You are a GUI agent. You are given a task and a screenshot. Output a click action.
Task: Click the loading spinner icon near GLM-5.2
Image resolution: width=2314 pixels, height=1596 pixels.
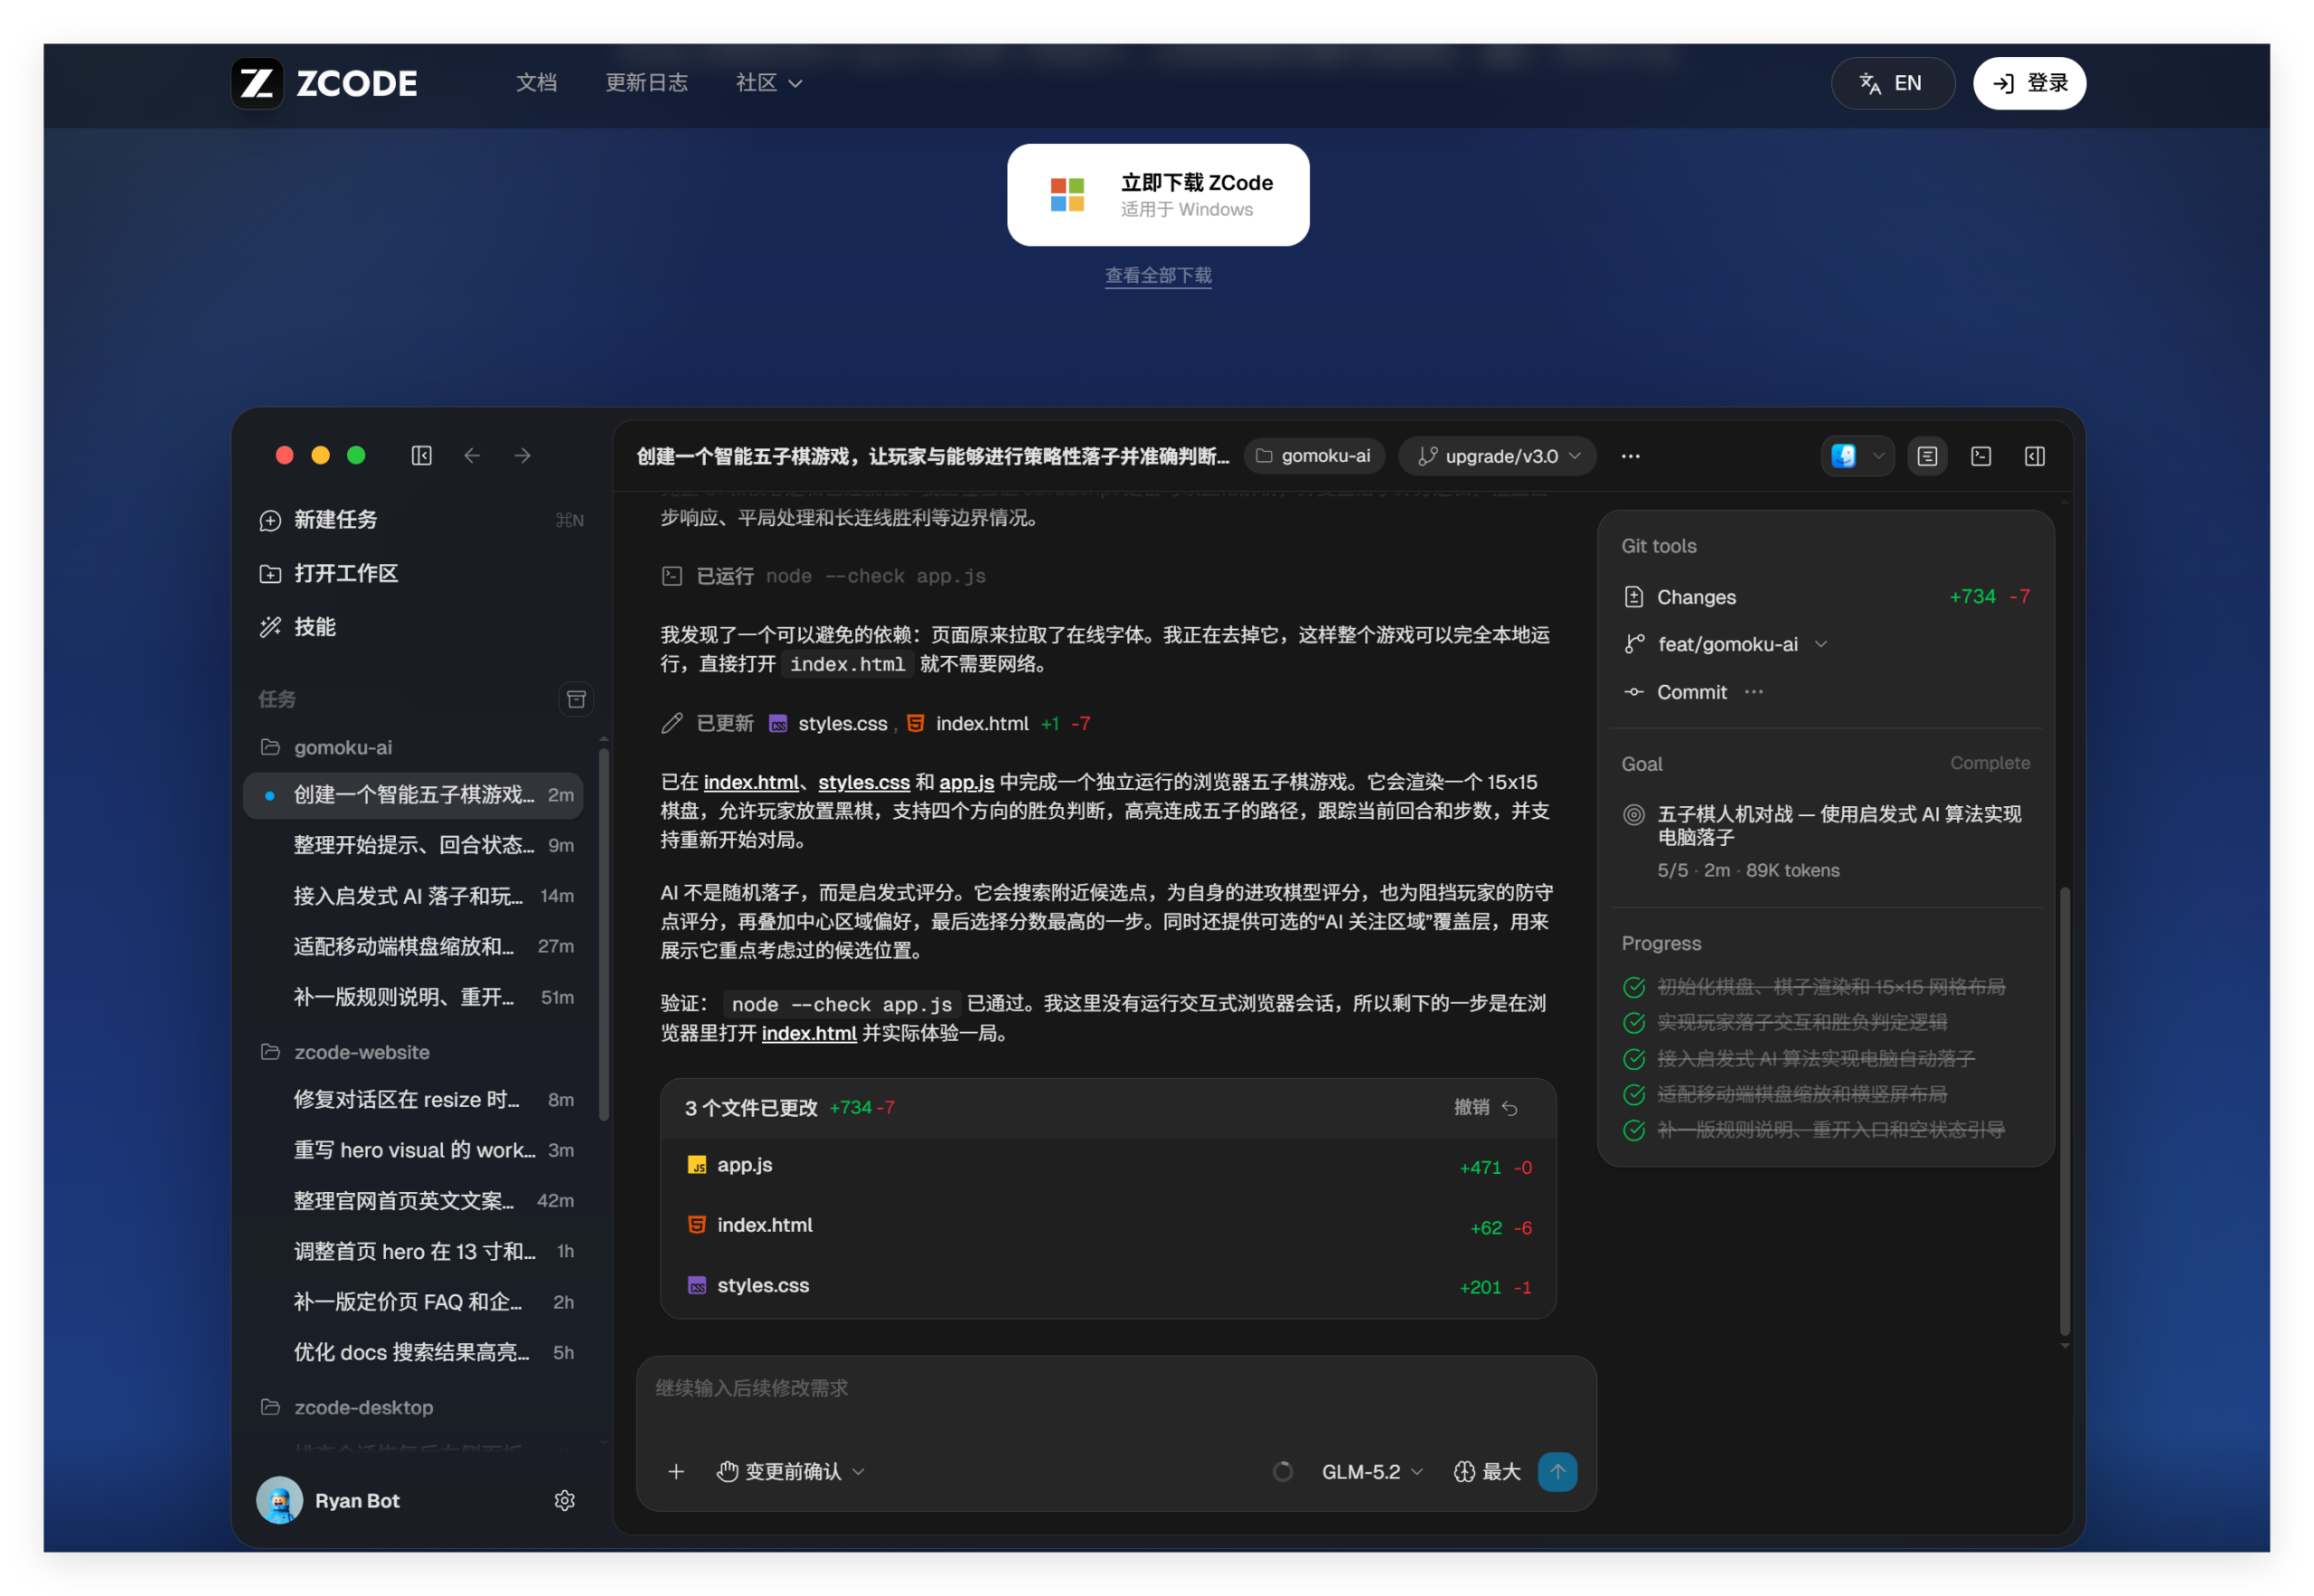1282,1471
